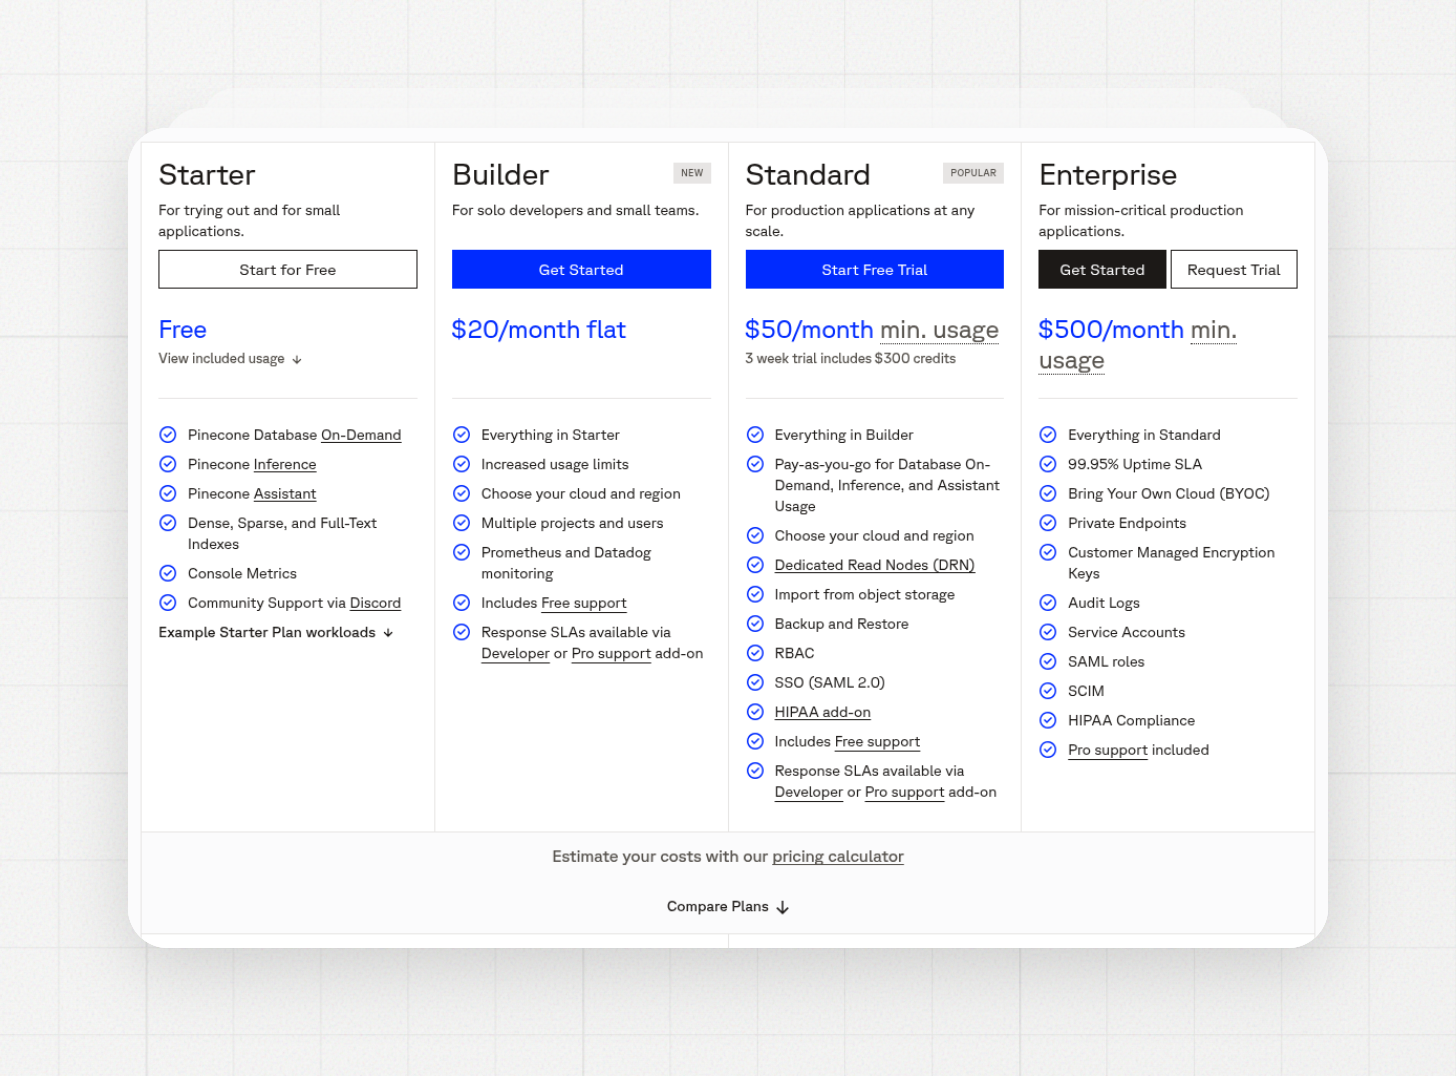The height and width of the screenshot is (1076, 1456).
Task: Click the check icon beside Prometheus and Datadog monitoring
Action: point(461,552)
